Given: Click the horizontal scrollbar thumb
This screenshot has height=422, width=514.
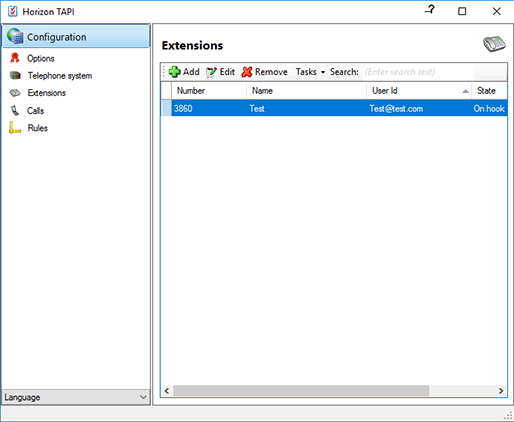Looking at the screenshot, I should click(301, 391).
